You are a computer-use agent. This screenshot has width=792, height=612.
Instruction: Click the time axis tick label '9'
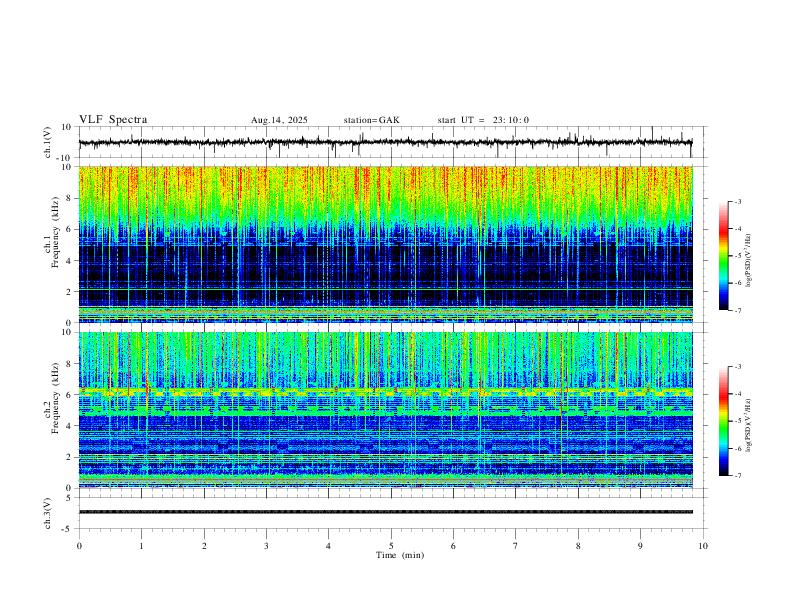click(x=640, y=546)
